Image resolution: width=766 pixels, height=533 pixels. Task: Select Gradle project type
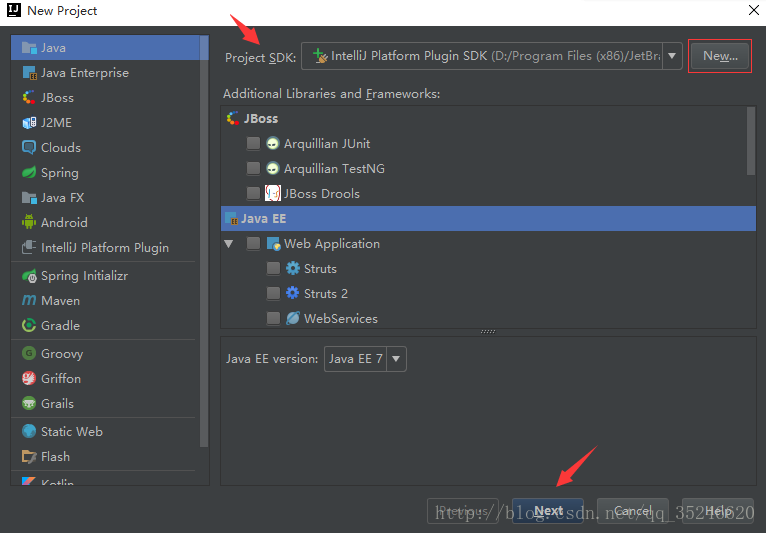pos(106,325)
